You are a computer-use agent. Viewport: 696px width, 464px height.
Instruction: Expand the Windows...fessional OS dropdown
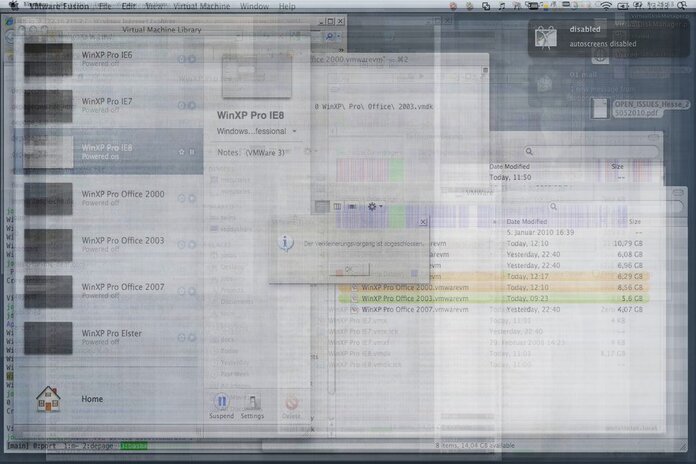[257, 131]
